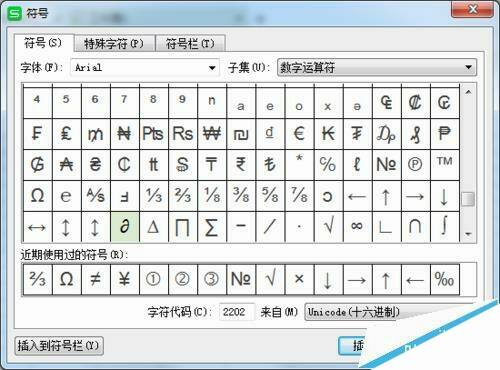Pick the sound recording ℗ symbol

(415, 165)
